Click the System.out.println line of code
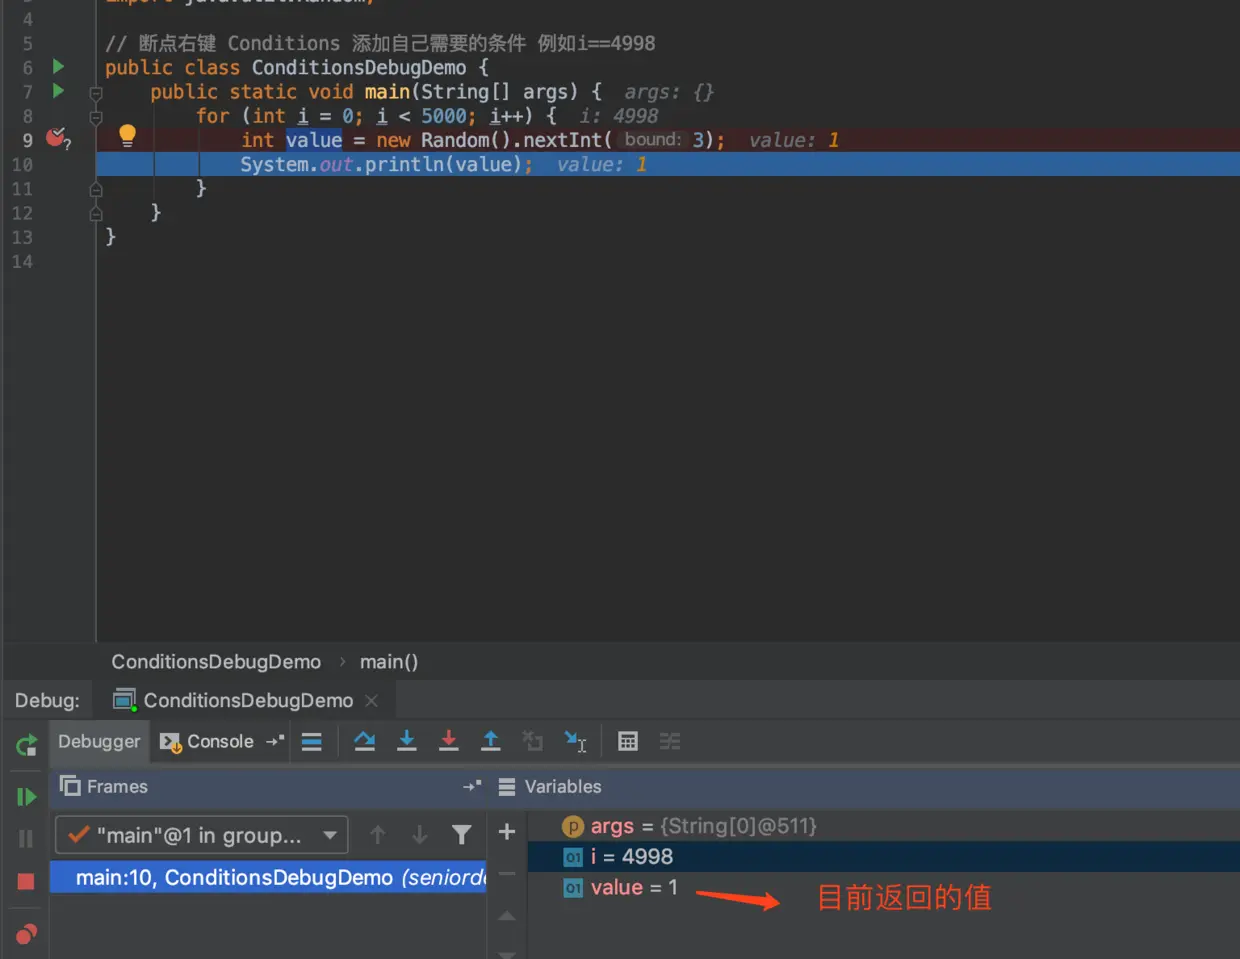1240x959 pixels. click(x=386, y=164)
